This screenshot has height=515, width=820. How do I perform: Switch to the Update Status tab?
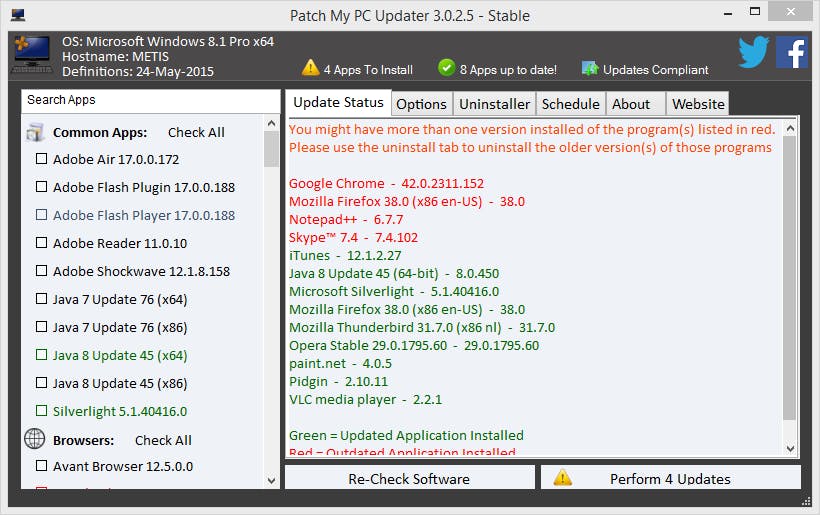(338, 102)
